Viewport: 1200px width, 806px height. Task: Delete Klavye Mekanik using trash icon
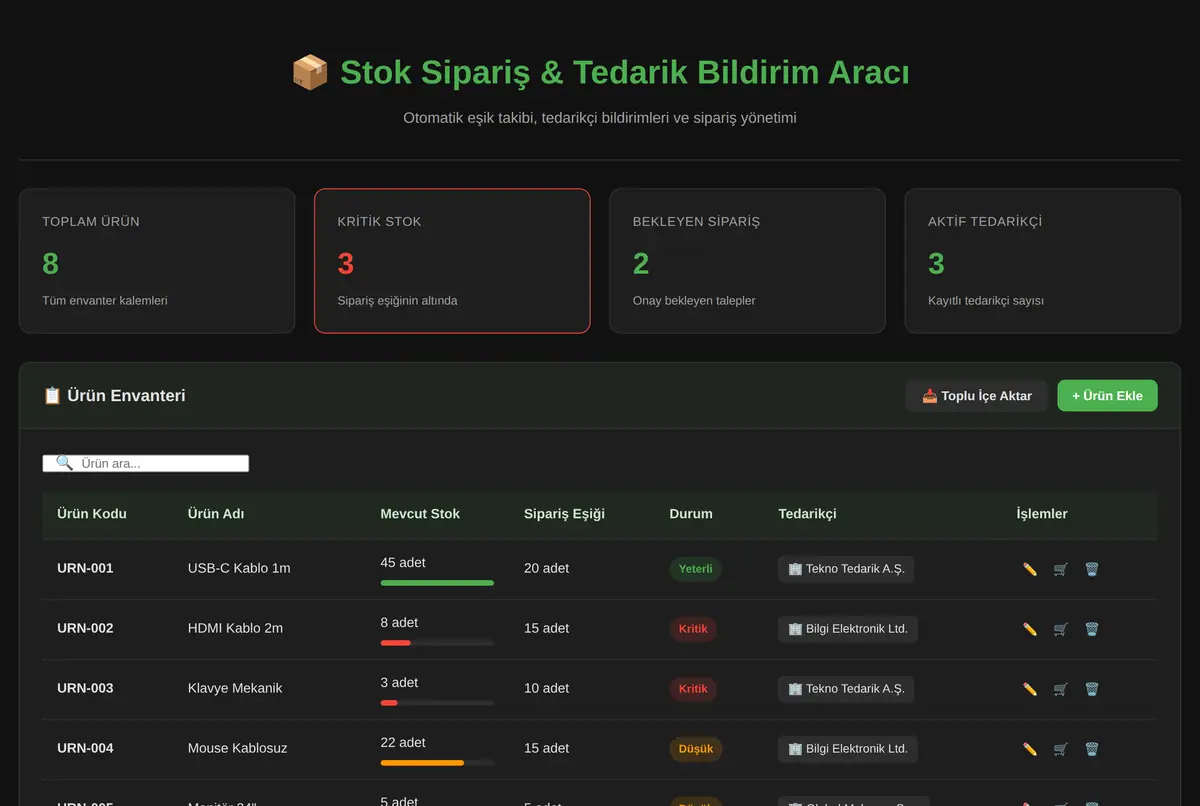[x=1092, y=689]
